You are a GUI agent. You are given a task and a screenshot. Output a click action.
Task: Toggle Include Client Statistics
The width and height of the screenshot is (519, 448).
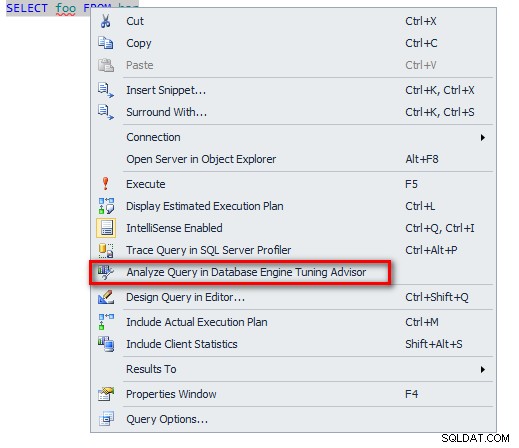coord(292,344)
